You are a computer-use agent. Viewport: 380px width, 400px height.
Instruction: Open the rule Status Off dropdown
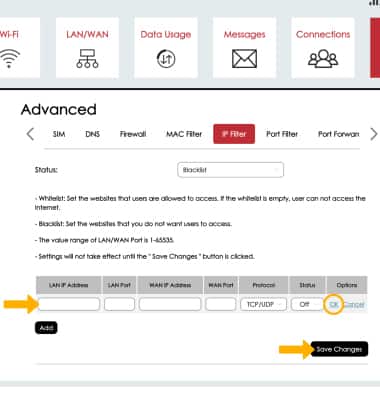[307, 304]
